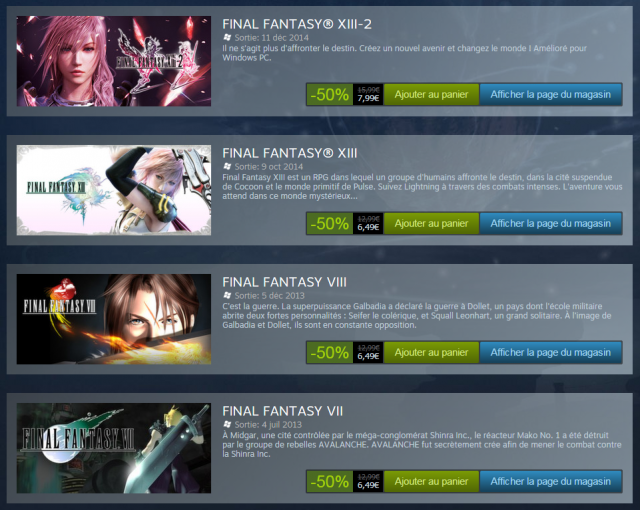640x510 pixels.
Task: Click the FINAL FANTASY® XIII title
Action: [290, 153]
